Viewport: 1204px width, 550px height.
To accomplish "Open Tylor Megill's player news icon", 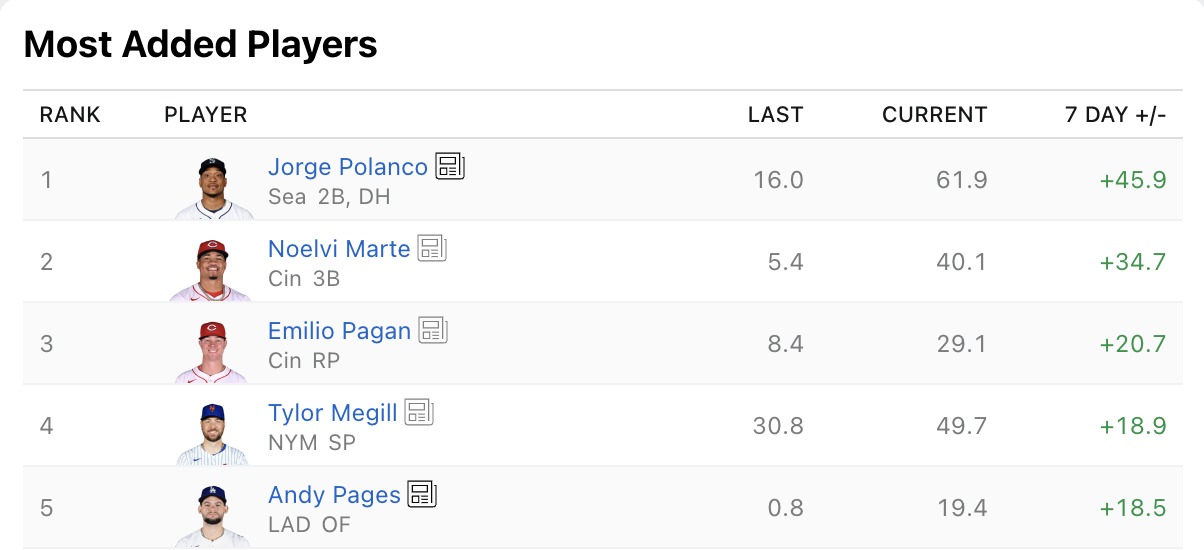I will pyautogui.click(x=419, y=412).
